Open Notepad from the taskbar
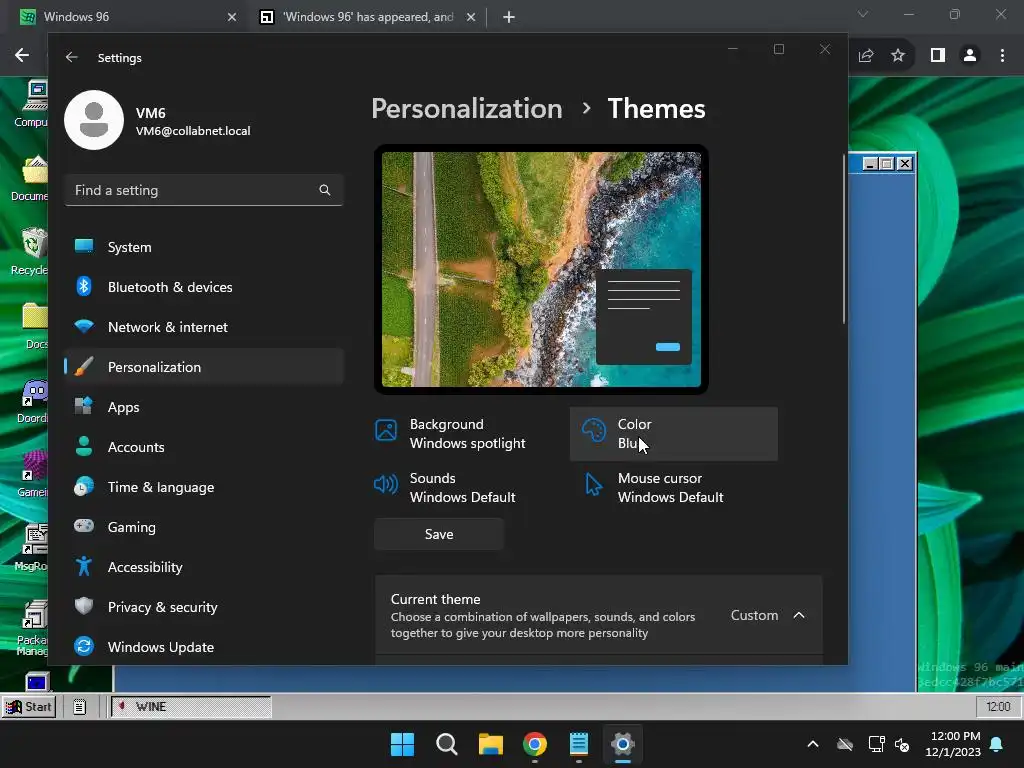The height and width of the screenshot is (768, 1024). pos(579,744)
